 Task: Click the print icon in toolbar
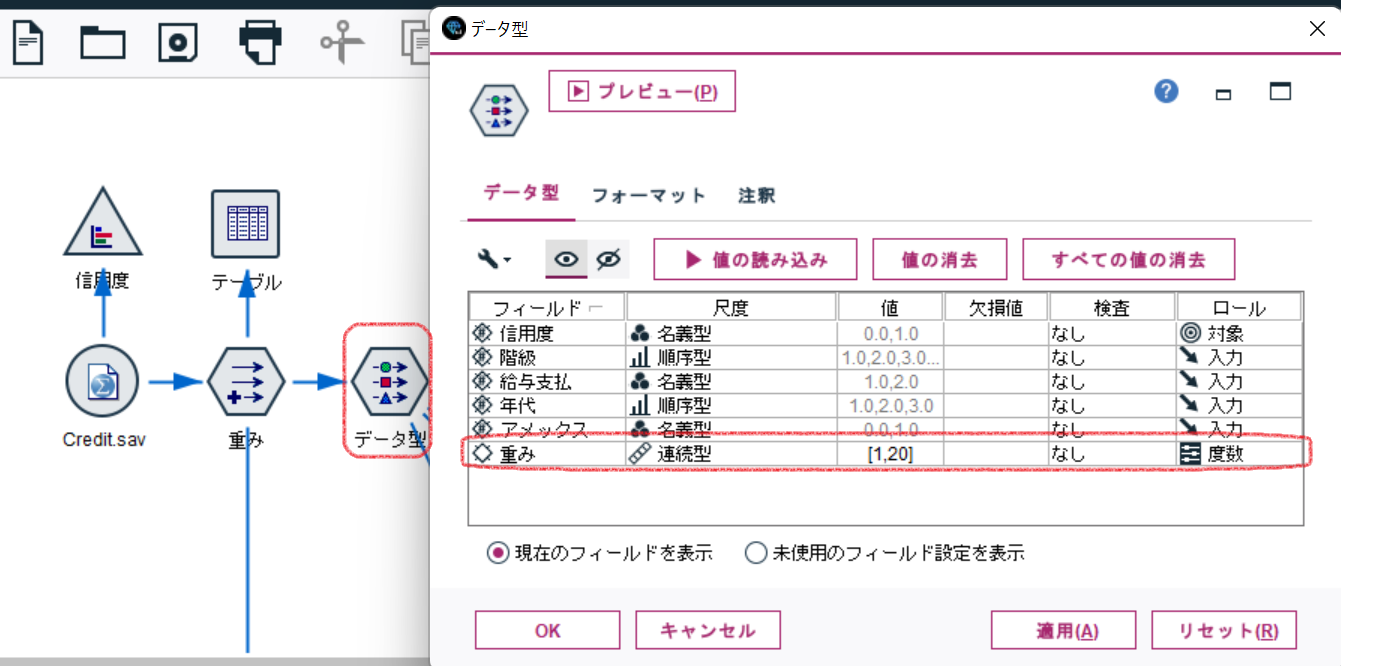258,42
